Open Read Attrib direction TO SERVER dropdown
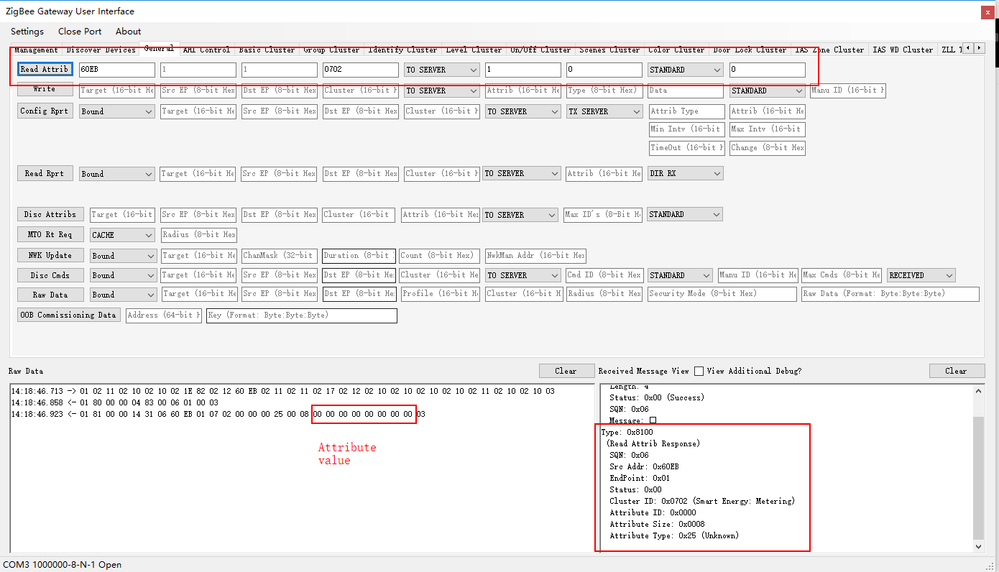 pyautogui.click(x=442, y=69)
